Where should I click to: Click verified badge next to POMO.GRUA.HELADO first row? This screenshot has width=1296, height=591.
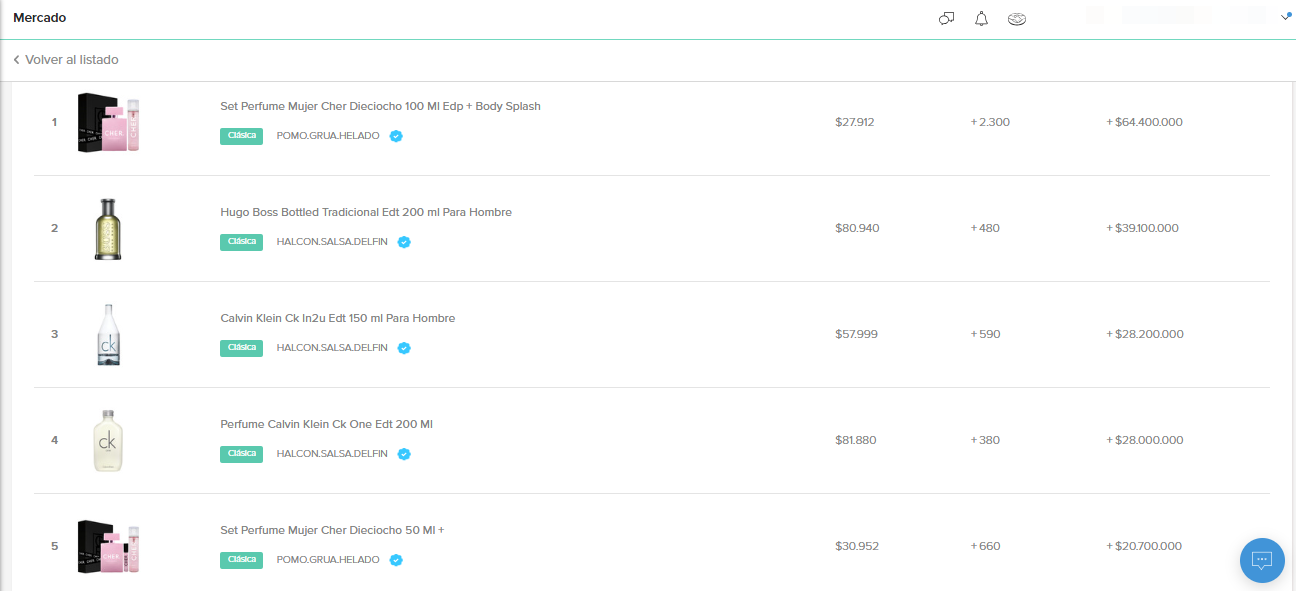click(x=396, y=136)
